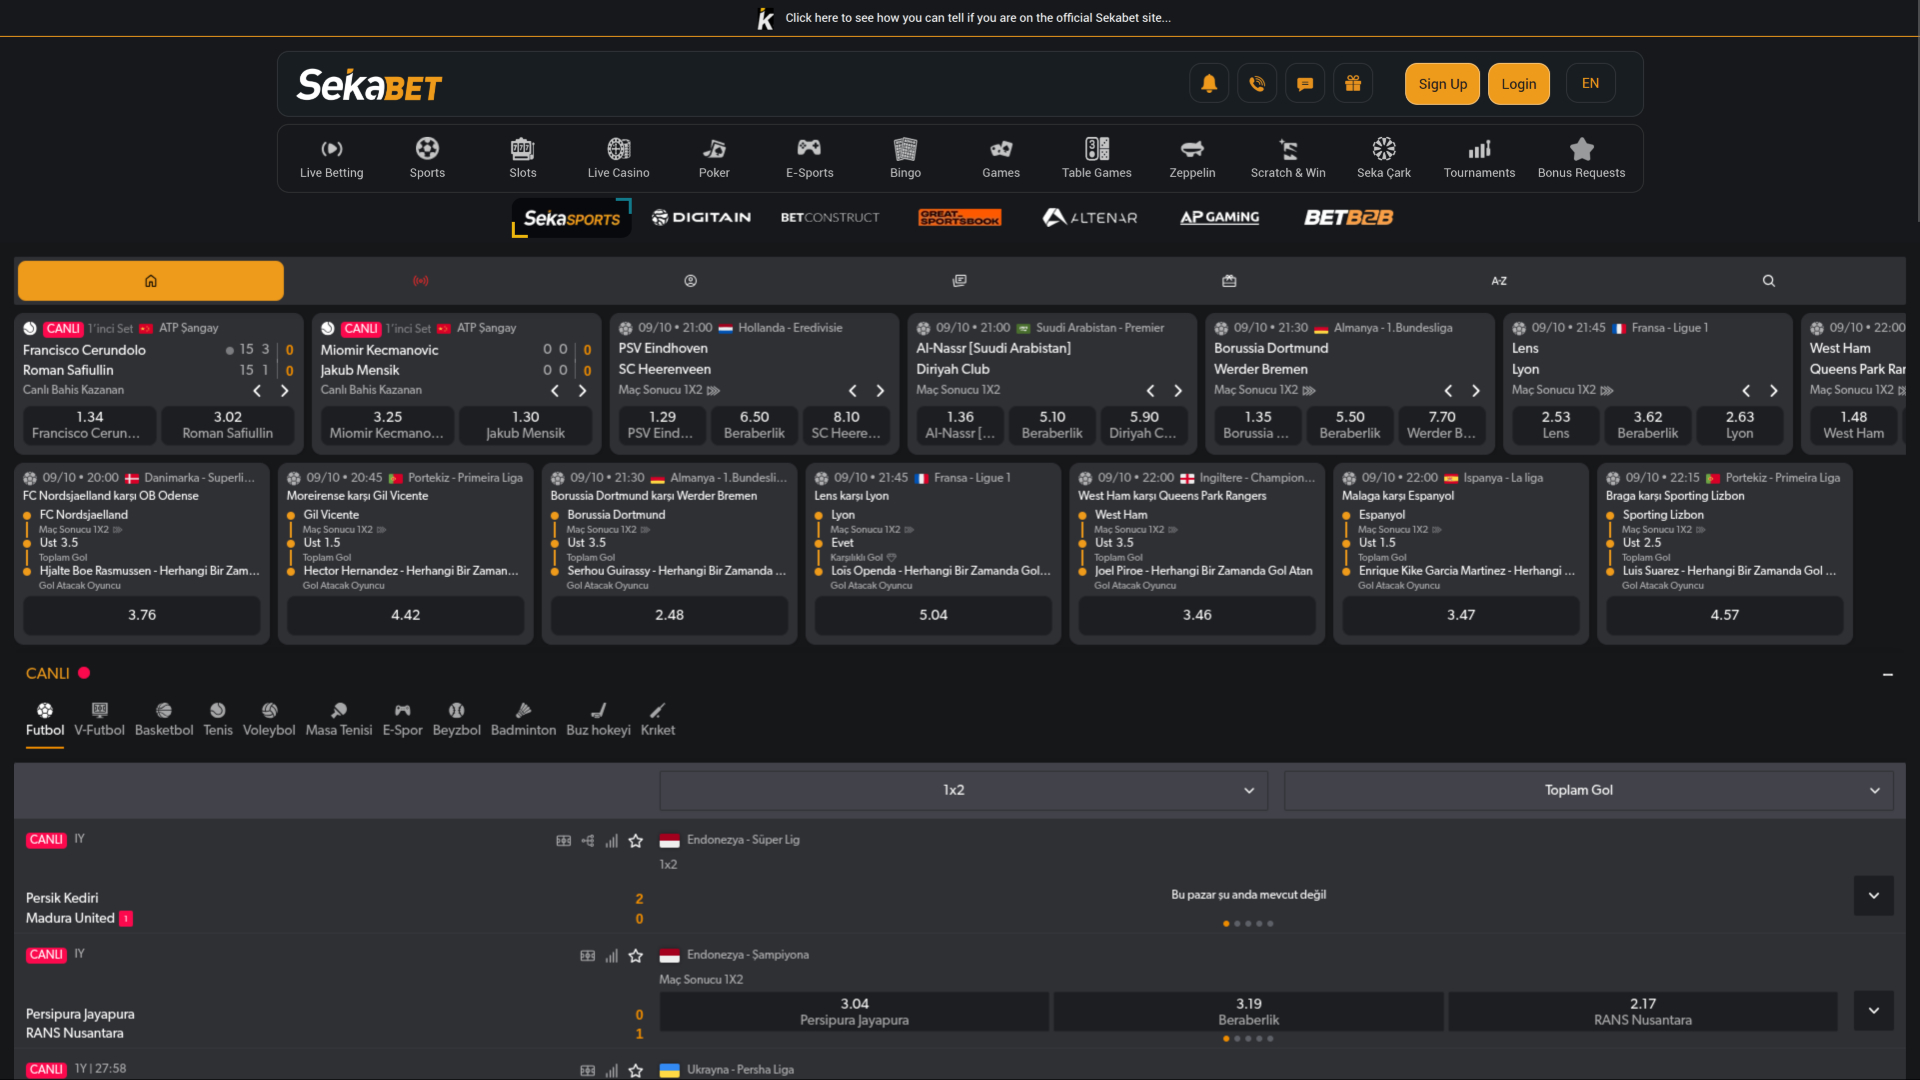The image size is (1920, 1080).
Task: Open the gift promotions icon
Action: 1353,84
